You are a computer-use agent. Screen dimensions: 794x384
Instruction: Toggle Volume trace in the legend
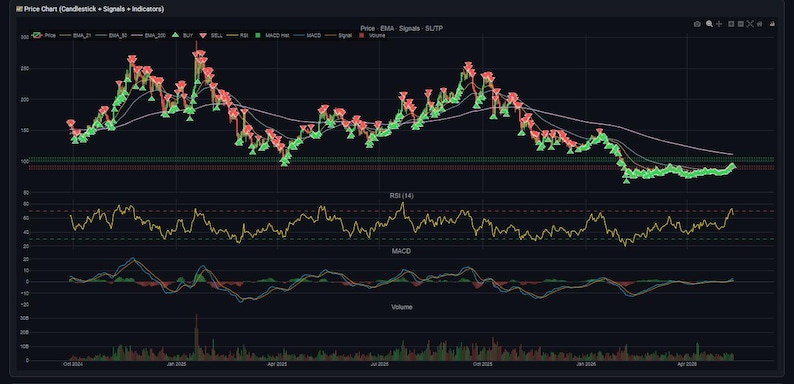(x=371, y=35)
